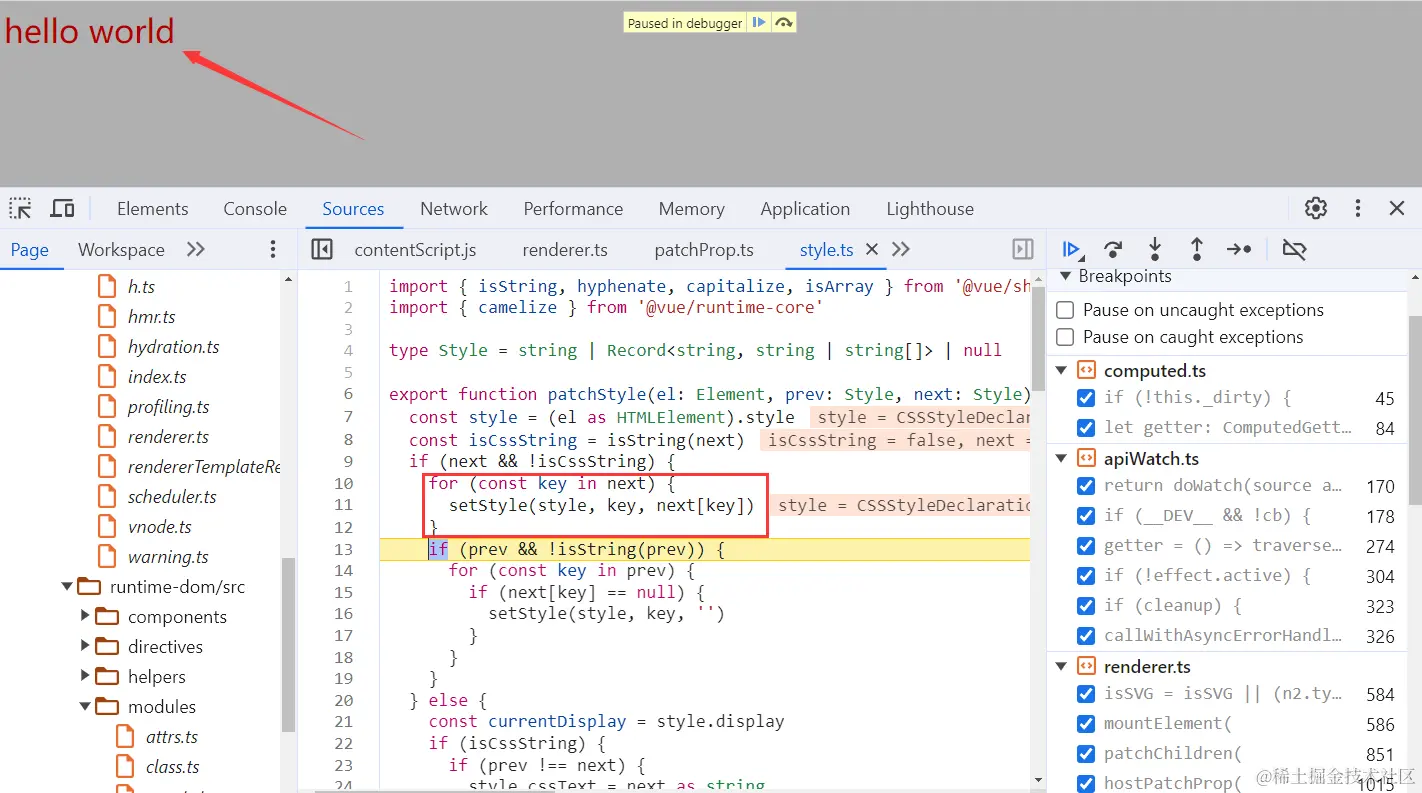Switch to patchProp.ts file tab
The width and height of the screenshot is (1422, 793).
click(704, 249)
